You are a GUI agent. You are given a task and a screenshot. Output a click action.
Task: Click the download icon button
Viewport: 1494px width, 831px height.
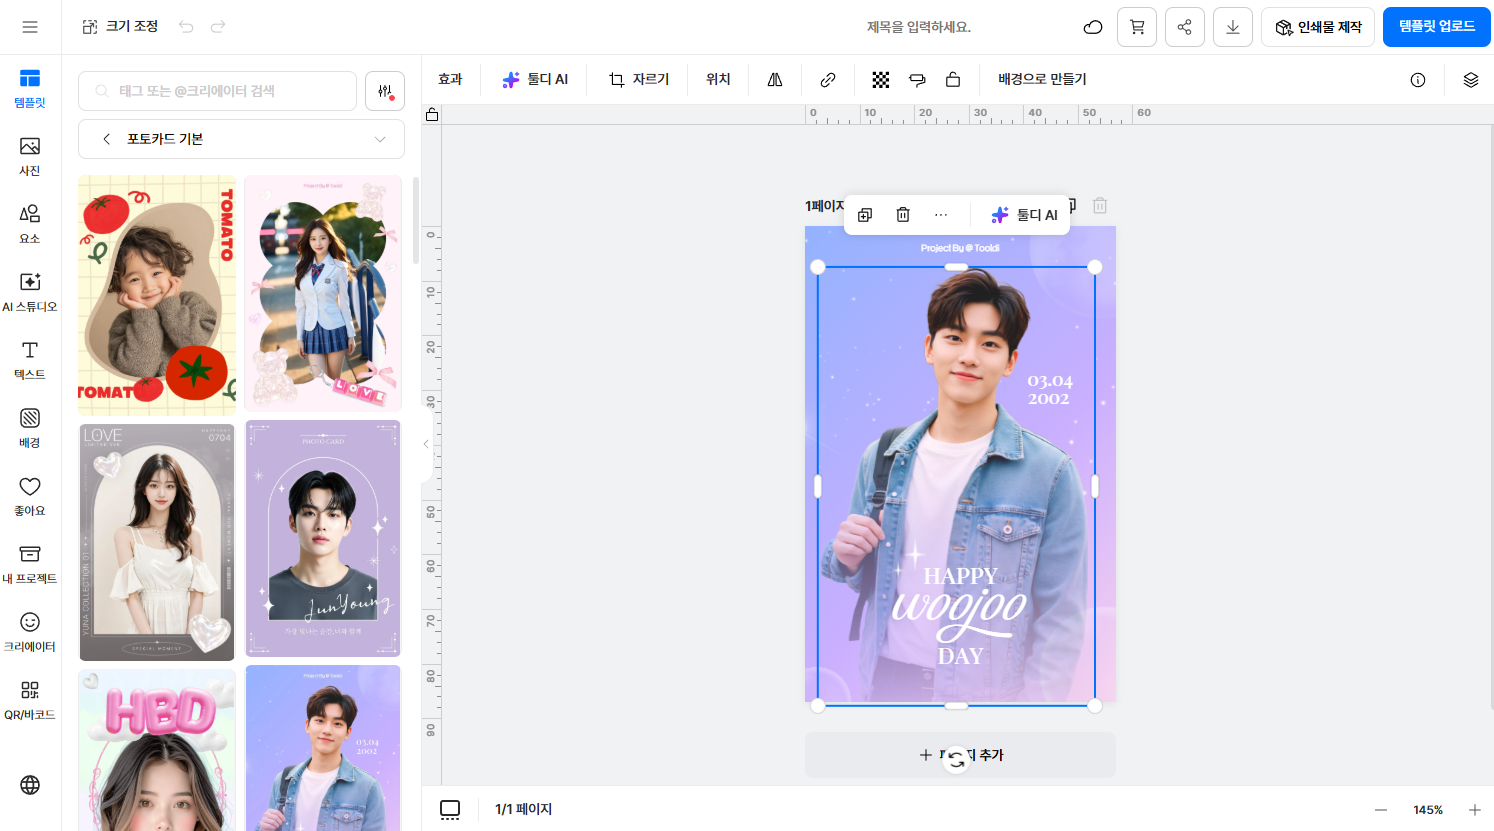1233,27
